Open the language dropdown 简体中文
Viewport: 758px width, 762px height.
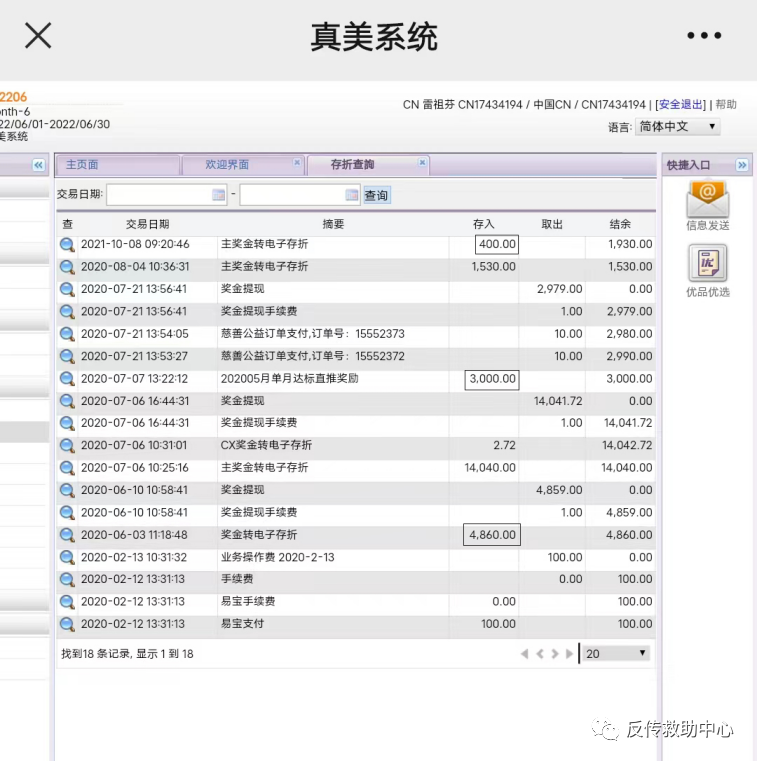pyautogui.click(x=678, y=127)
